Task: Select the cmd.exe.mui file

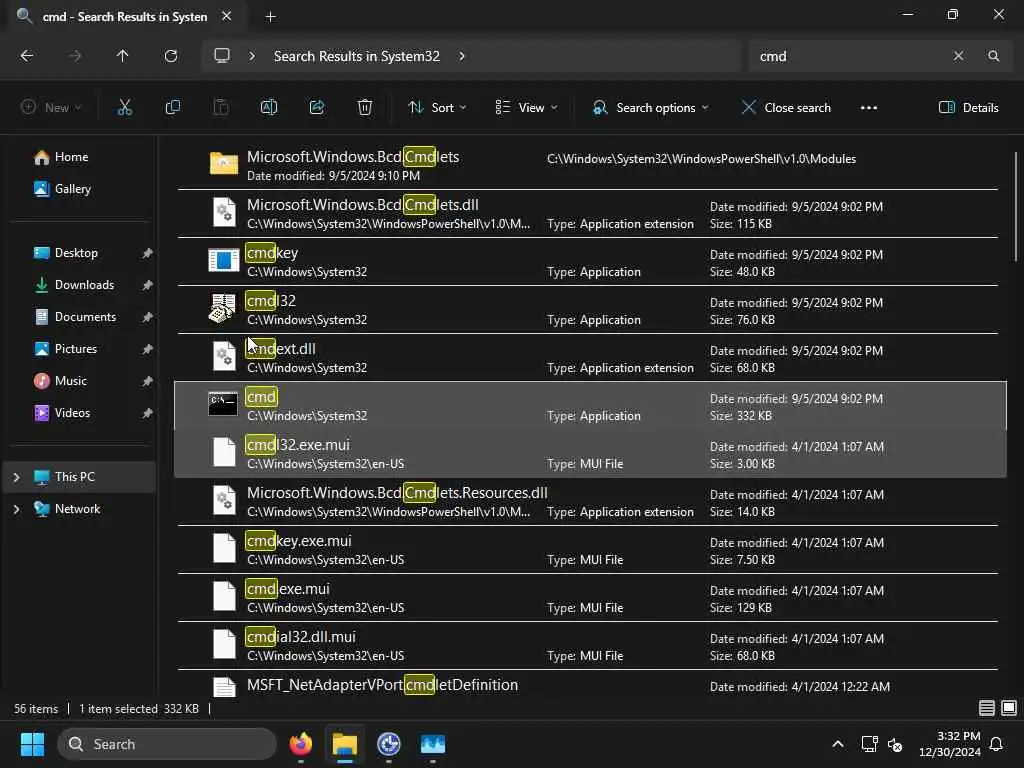Action: (x=588, y=598)
